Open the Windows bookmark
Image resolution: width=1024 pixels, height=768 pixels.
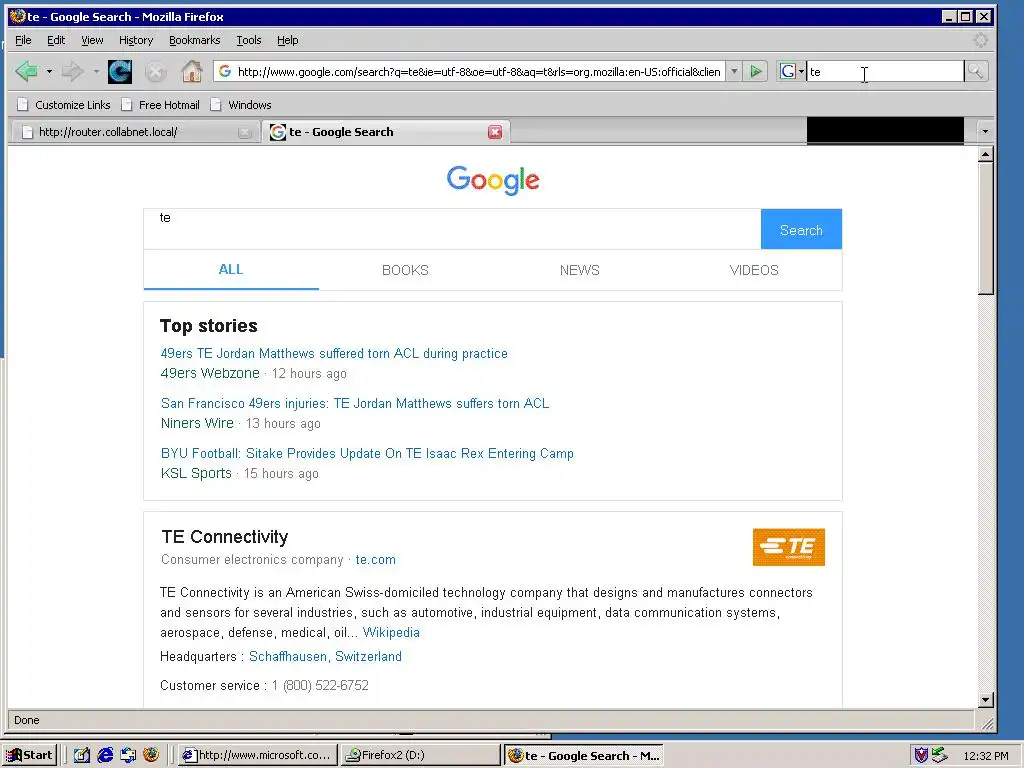[241, 105]
